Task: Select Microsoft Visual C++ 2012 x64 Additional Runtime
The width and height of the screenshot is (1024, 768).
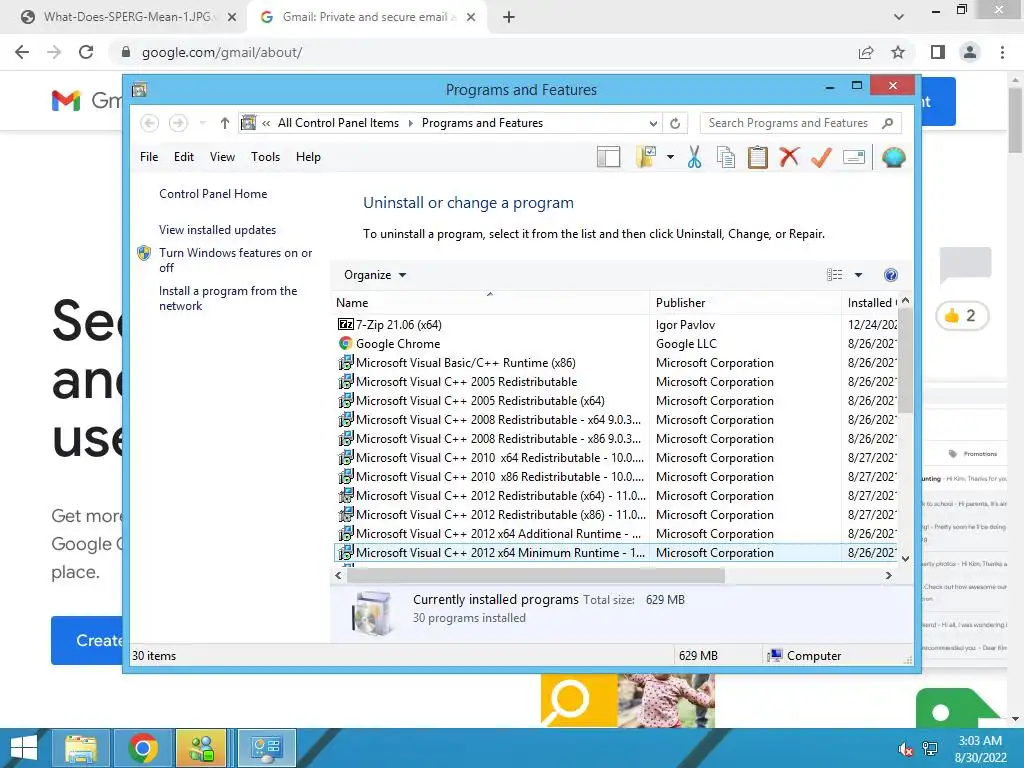Action: point(615,534)
